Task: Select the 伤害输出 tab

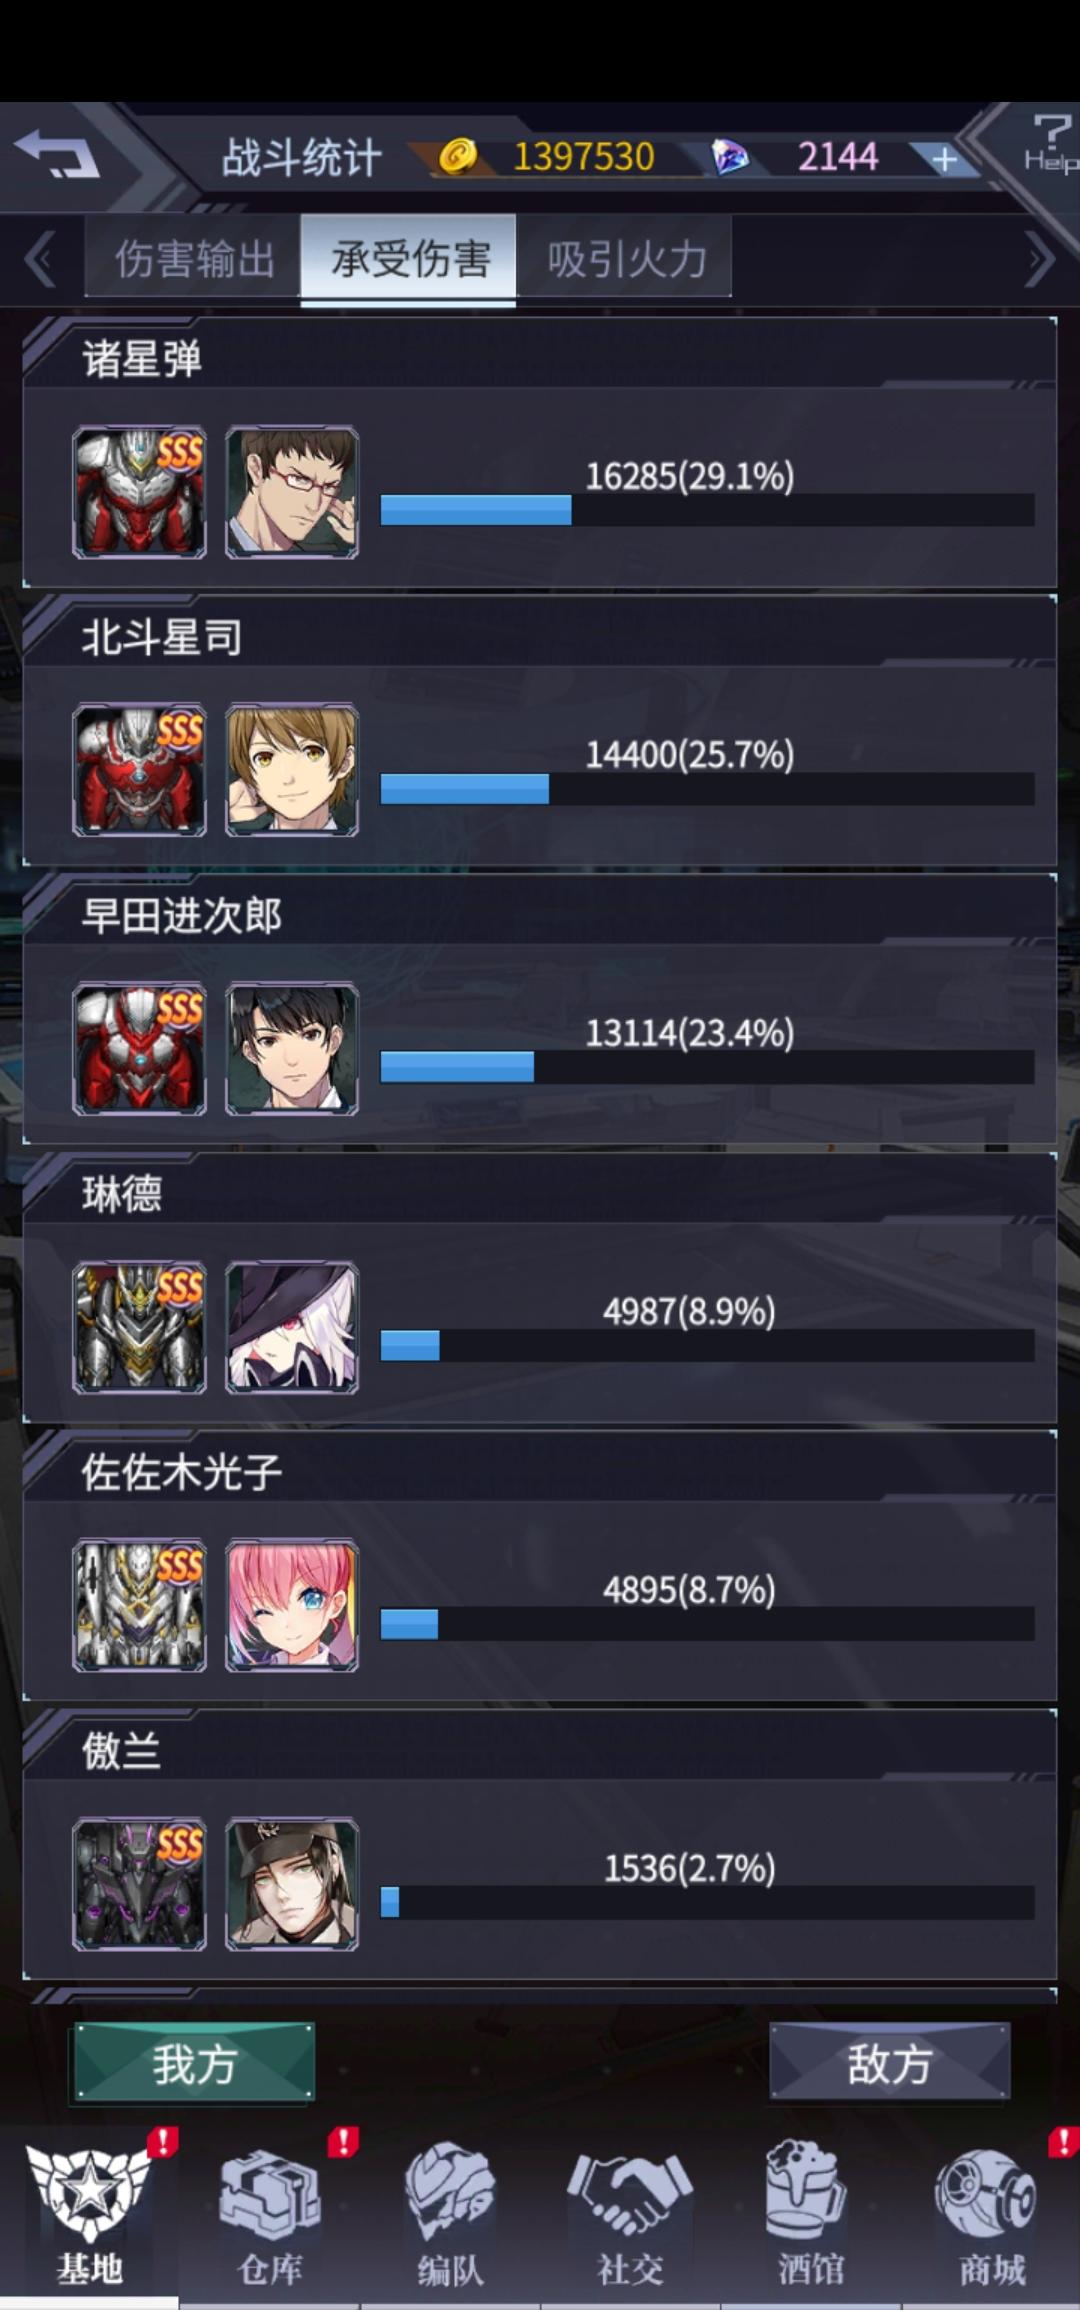Action: [193, 257]
